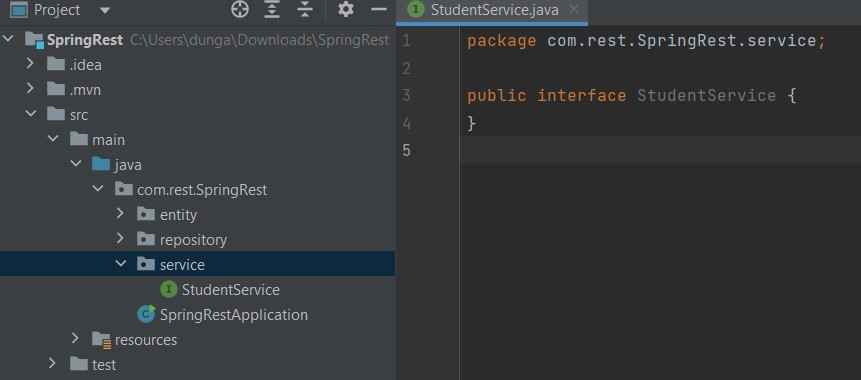861x380 pixels.
Task: Click the blue java source root icon
Action: [101, 164]
